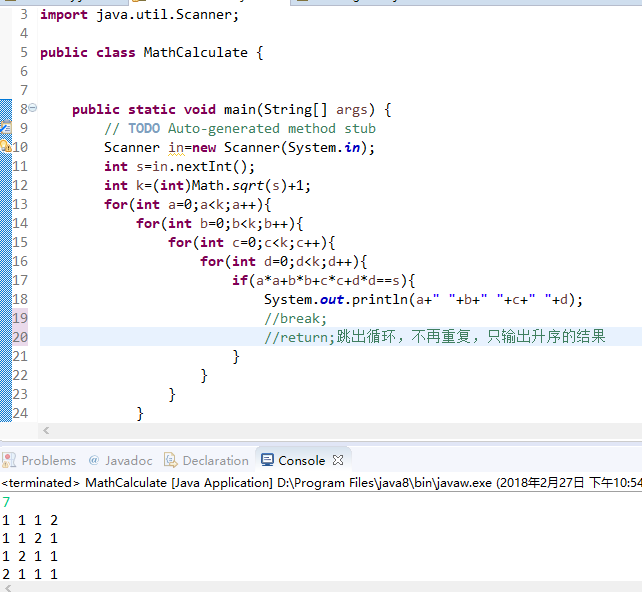Select the Console tab

[301, 461]
